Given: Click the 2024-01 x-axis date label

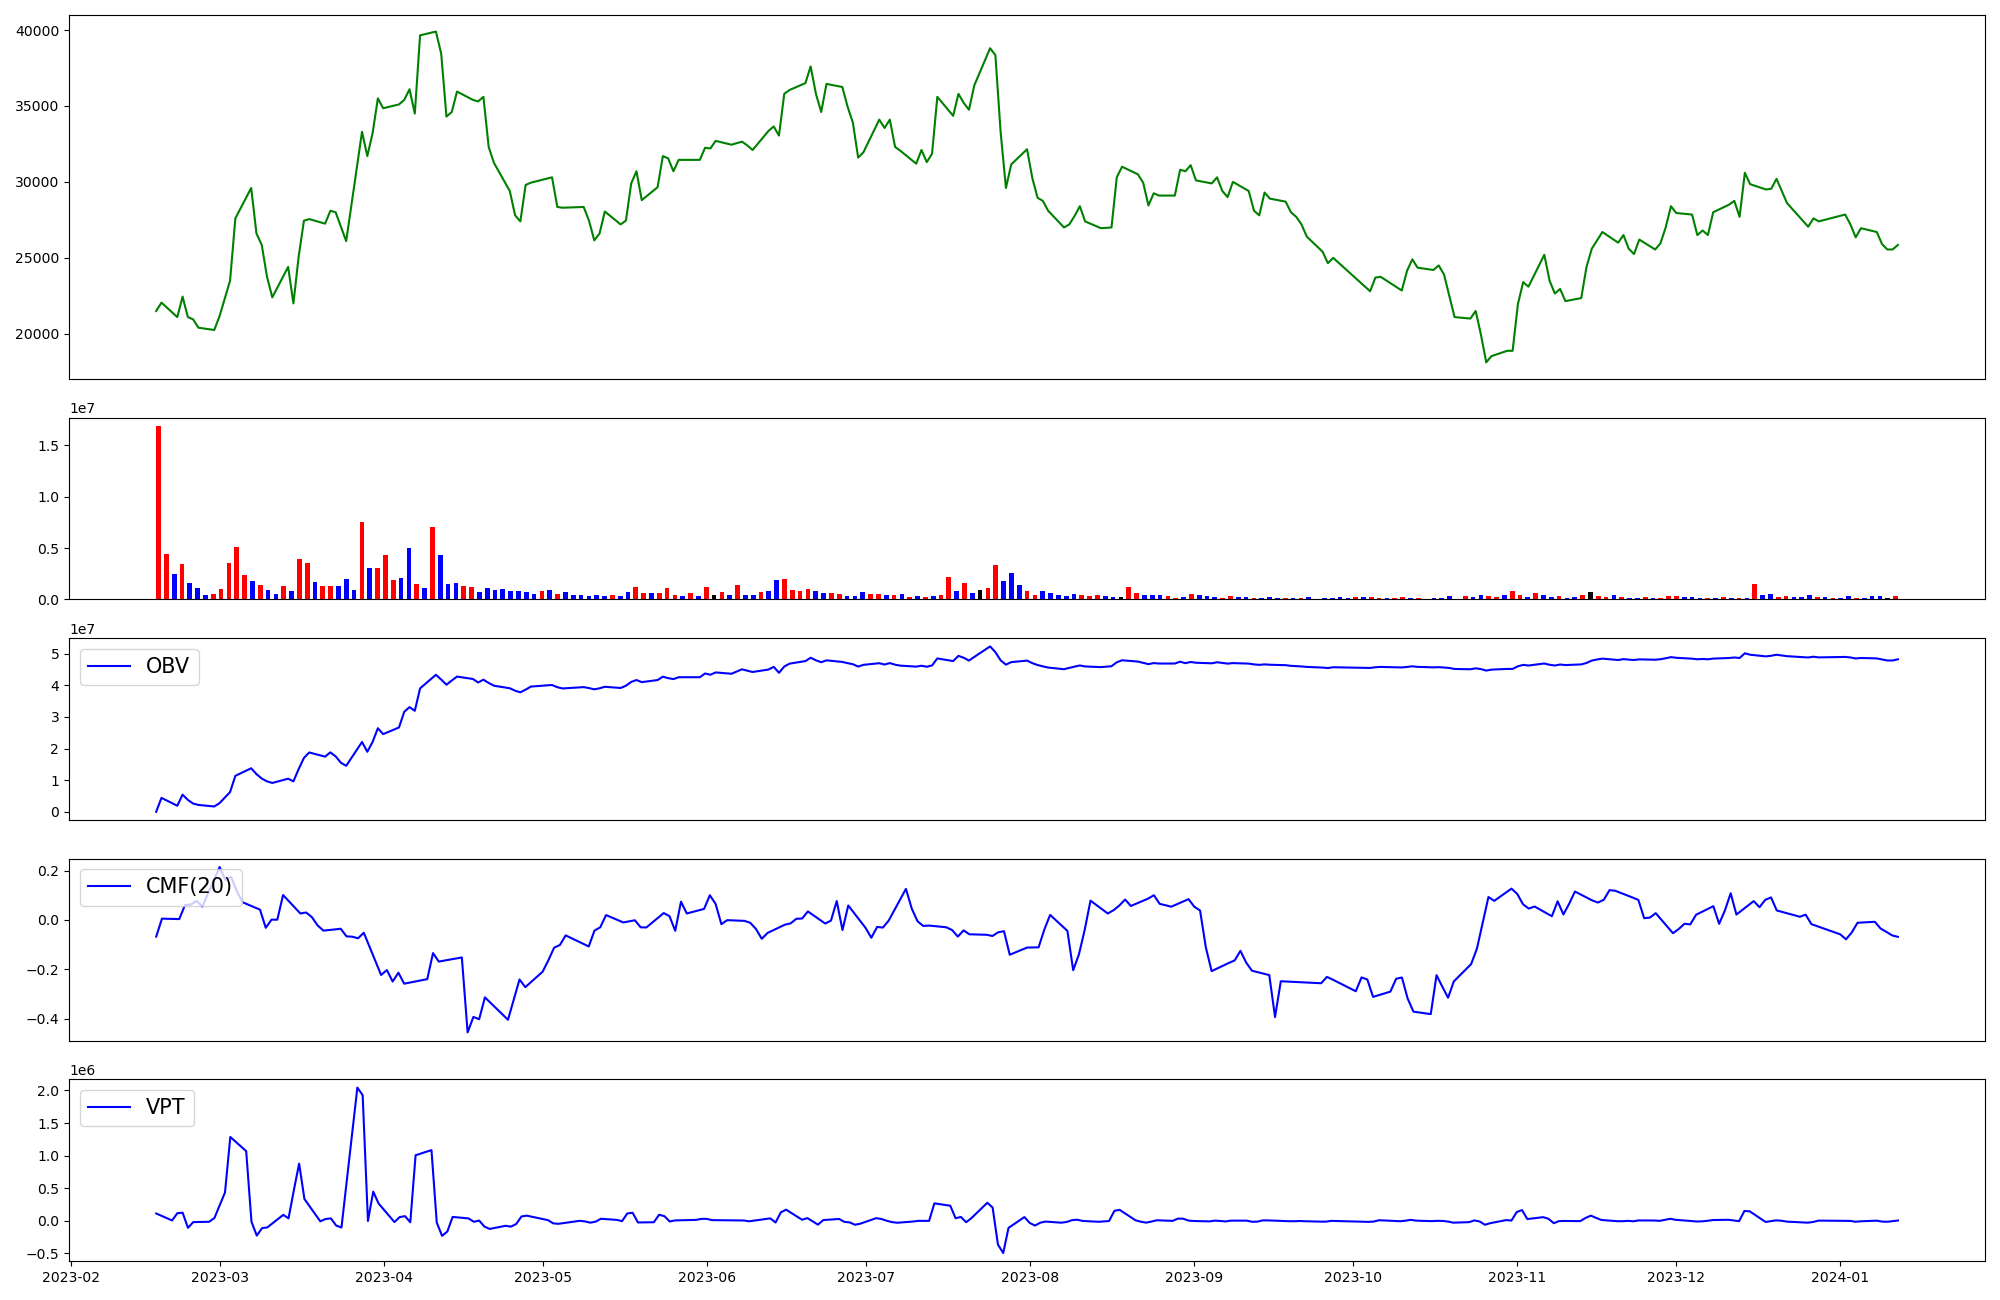Looking at the screenshot, I should [x=1840, y=1276].
